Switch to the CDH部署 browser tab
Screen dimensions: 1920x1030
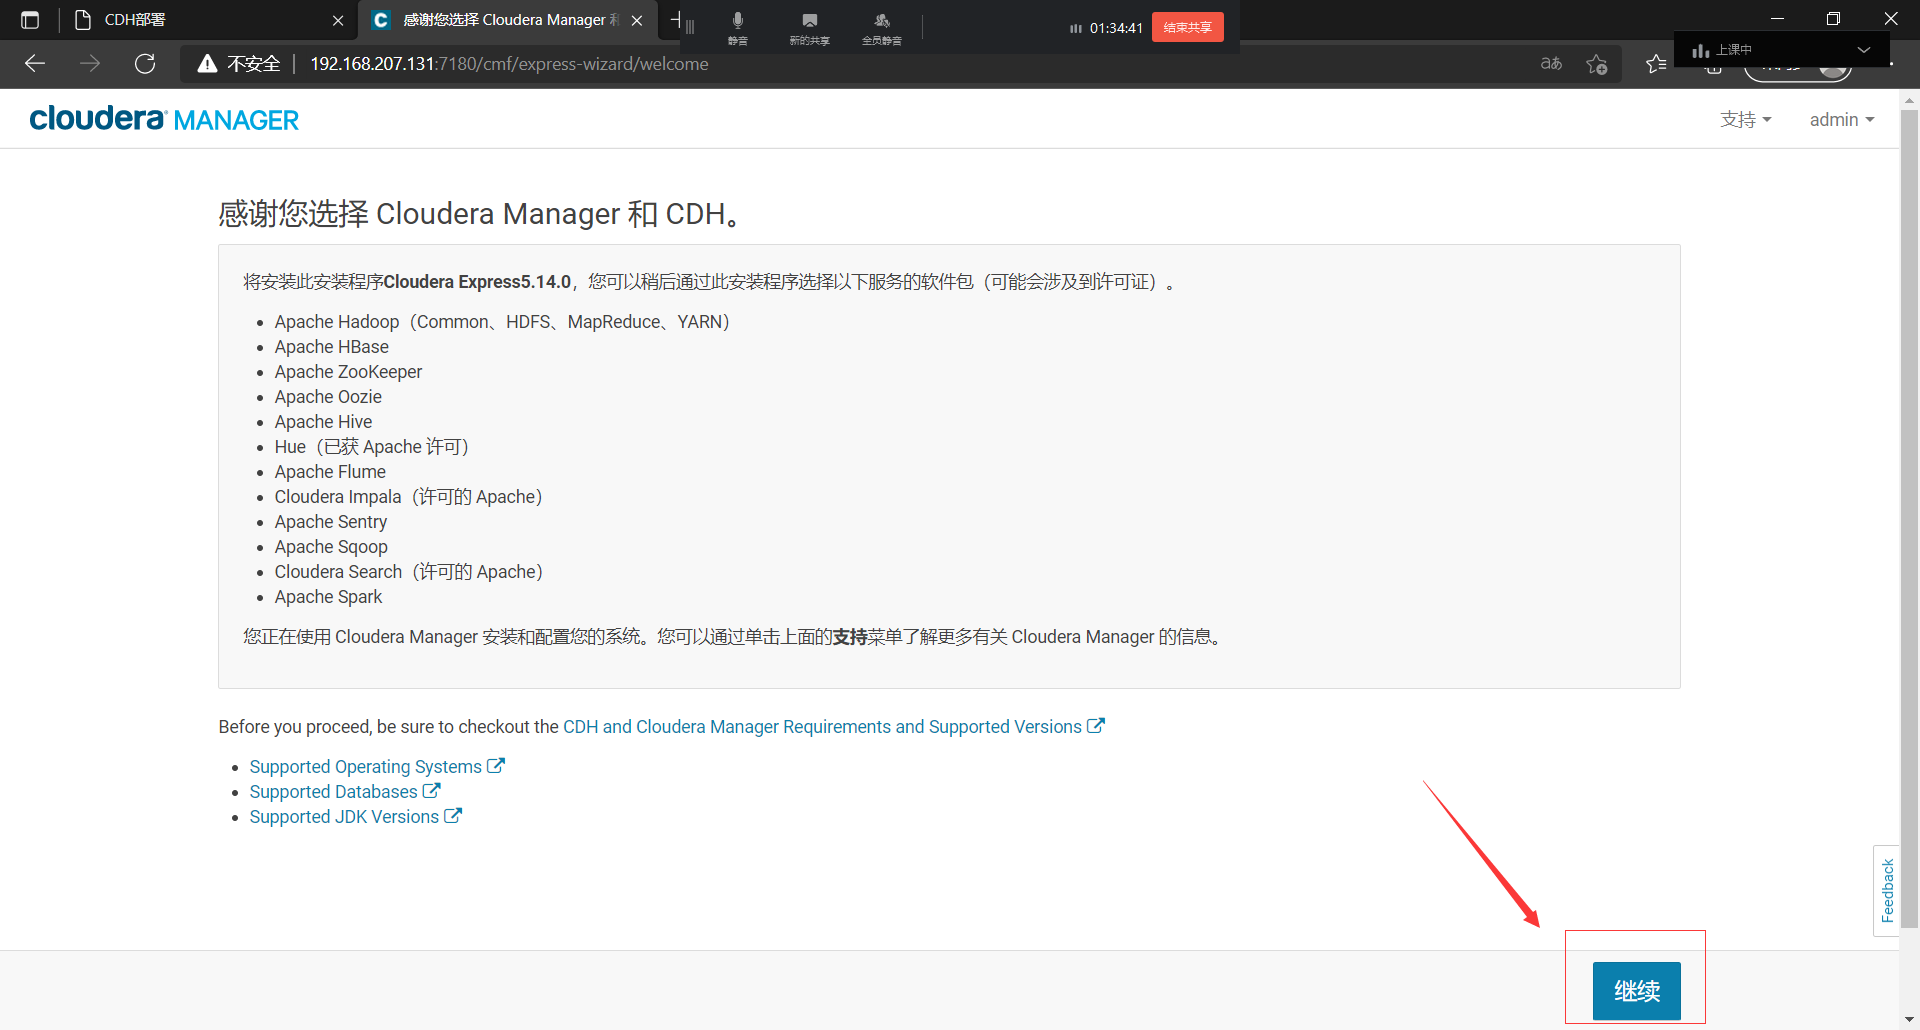(200, 20)
